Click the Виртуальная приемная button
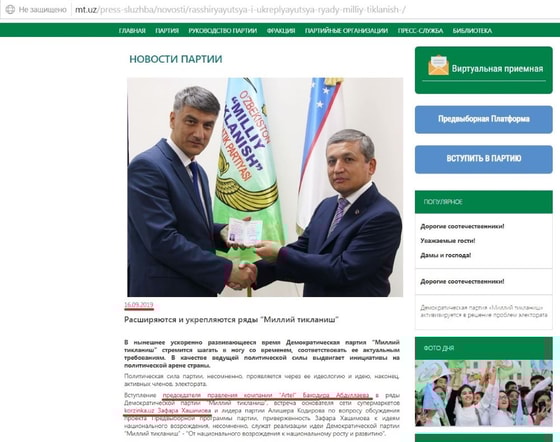 [x=484, y=70]
